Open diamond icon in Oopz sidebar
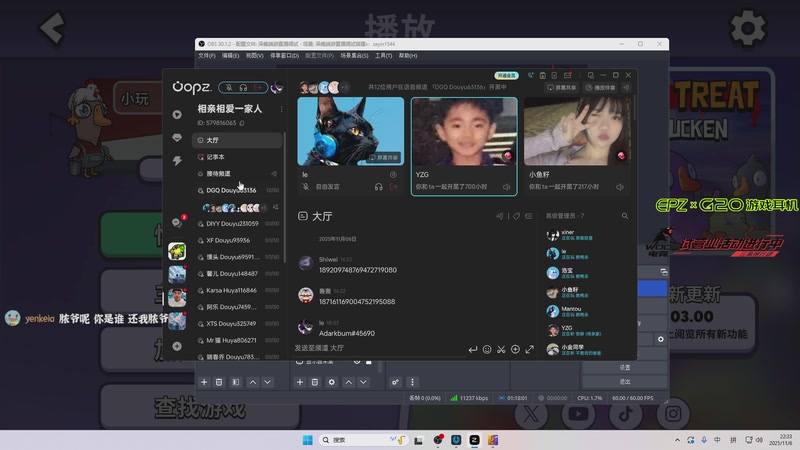 [177, 138]
